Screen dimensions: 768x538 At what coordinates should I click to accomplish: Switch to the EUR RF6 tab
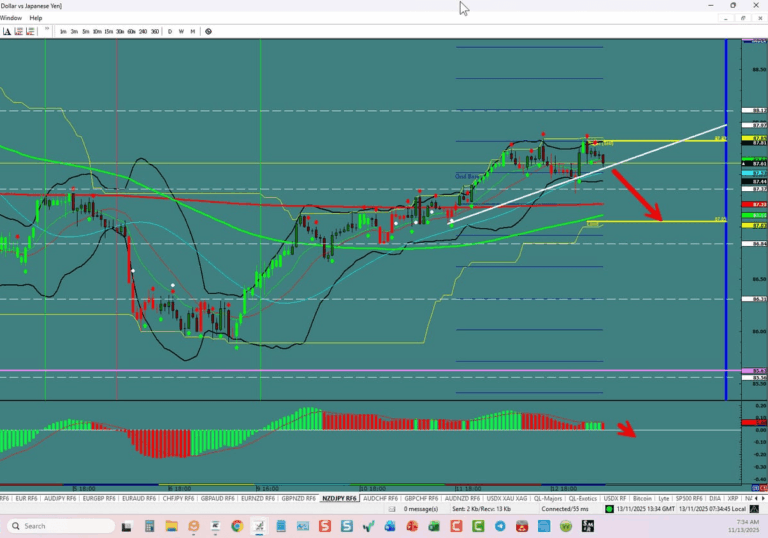[26, 498]
